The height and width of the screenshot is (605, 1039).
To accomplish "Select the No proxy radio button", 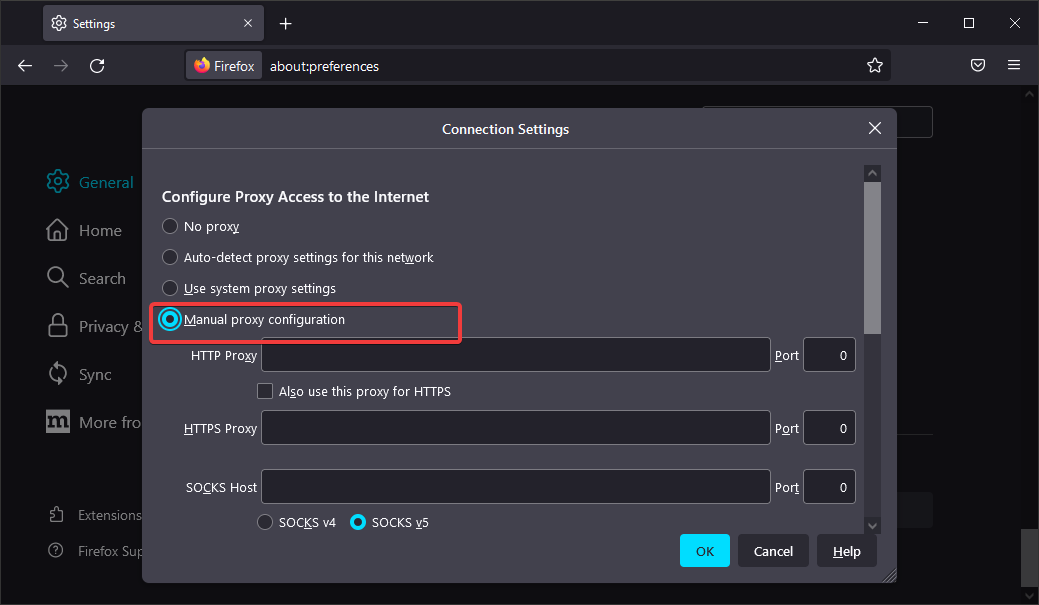I will 170,227.
